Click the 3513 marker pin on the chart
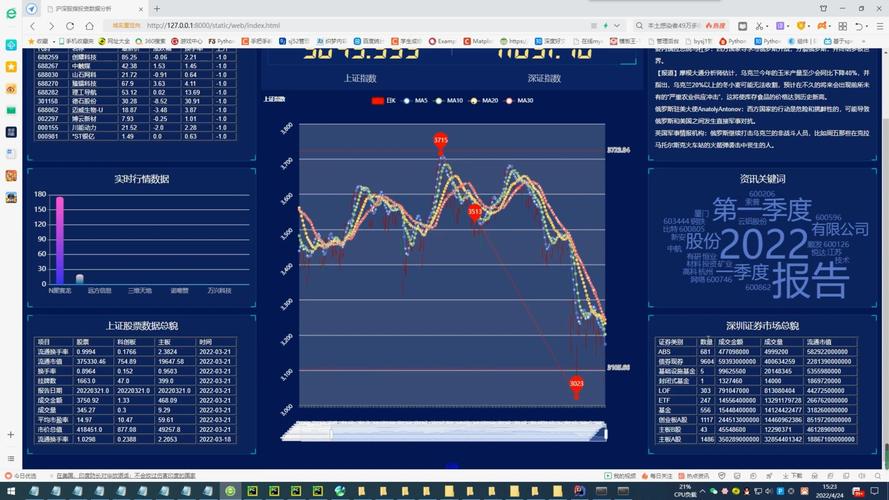The height and width of the screenshot is (500, 889). (x=475, y=214)
